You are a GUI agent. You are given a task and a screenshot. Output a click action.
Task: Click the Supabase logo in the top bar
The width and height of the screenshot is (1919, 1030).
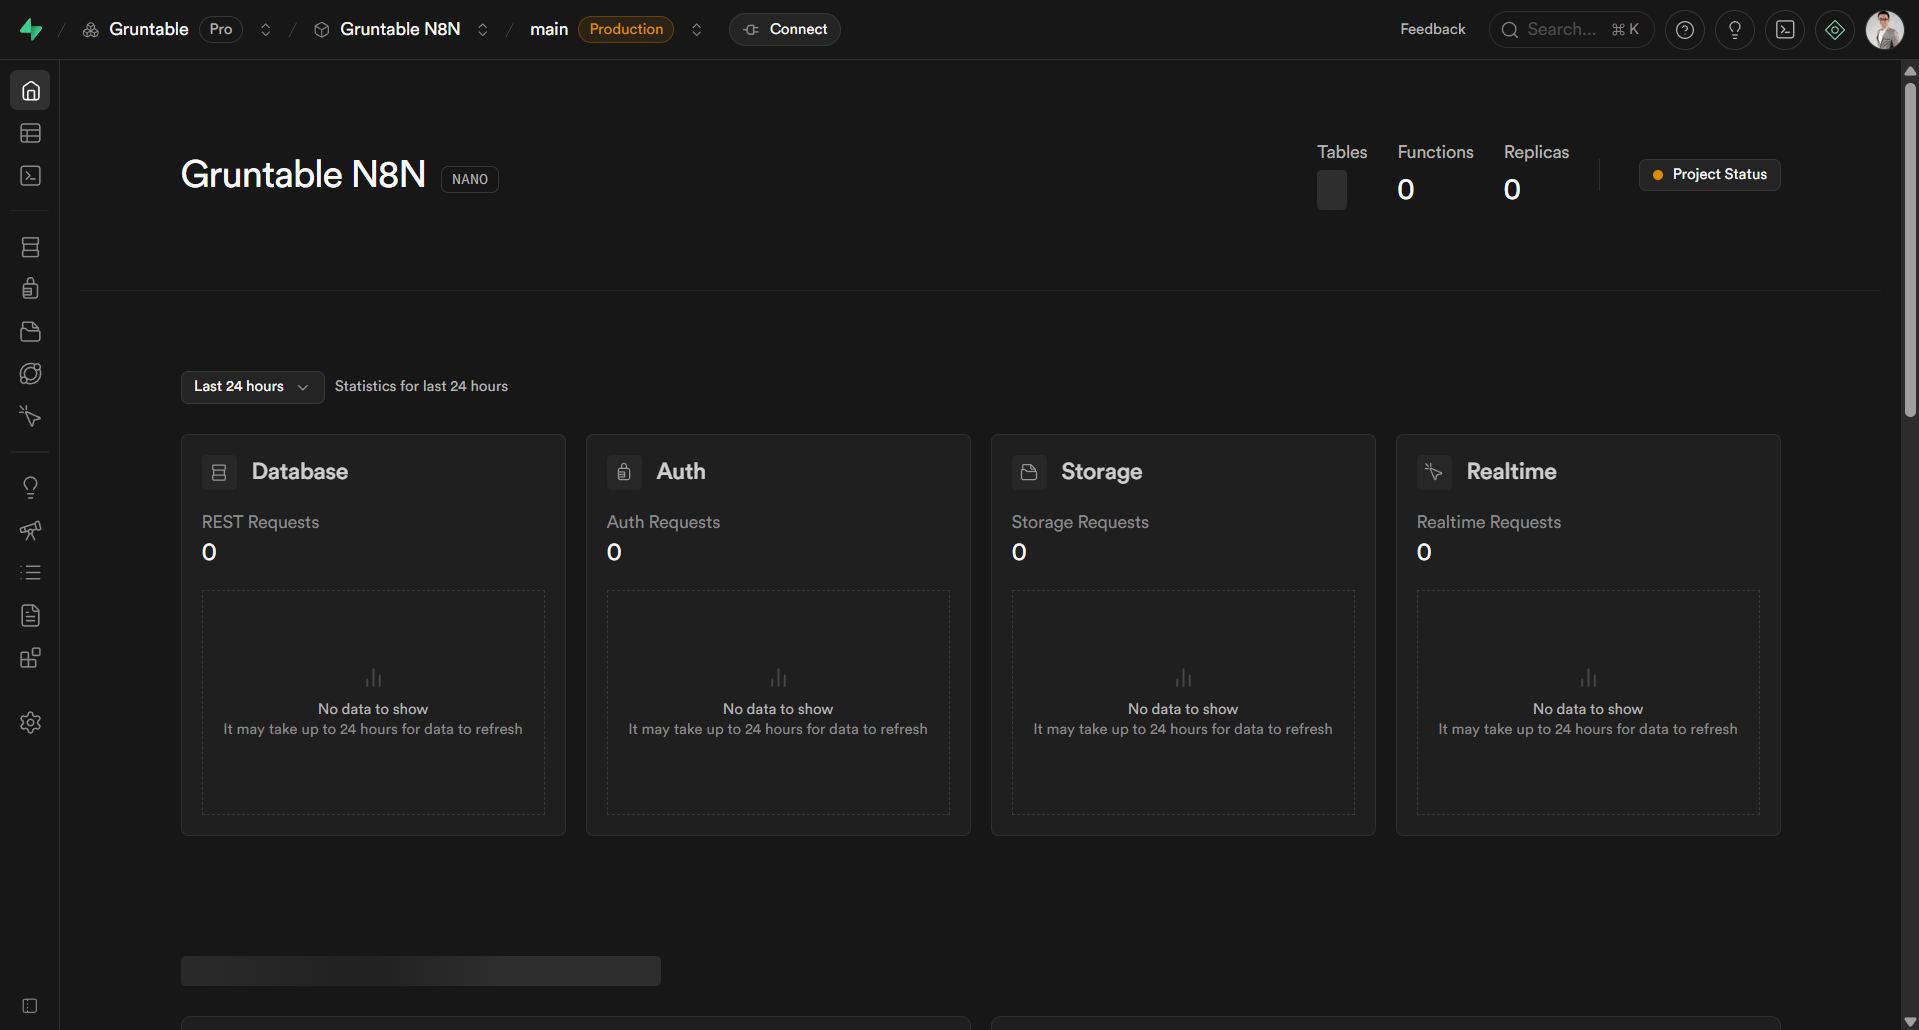pos(31,29)
